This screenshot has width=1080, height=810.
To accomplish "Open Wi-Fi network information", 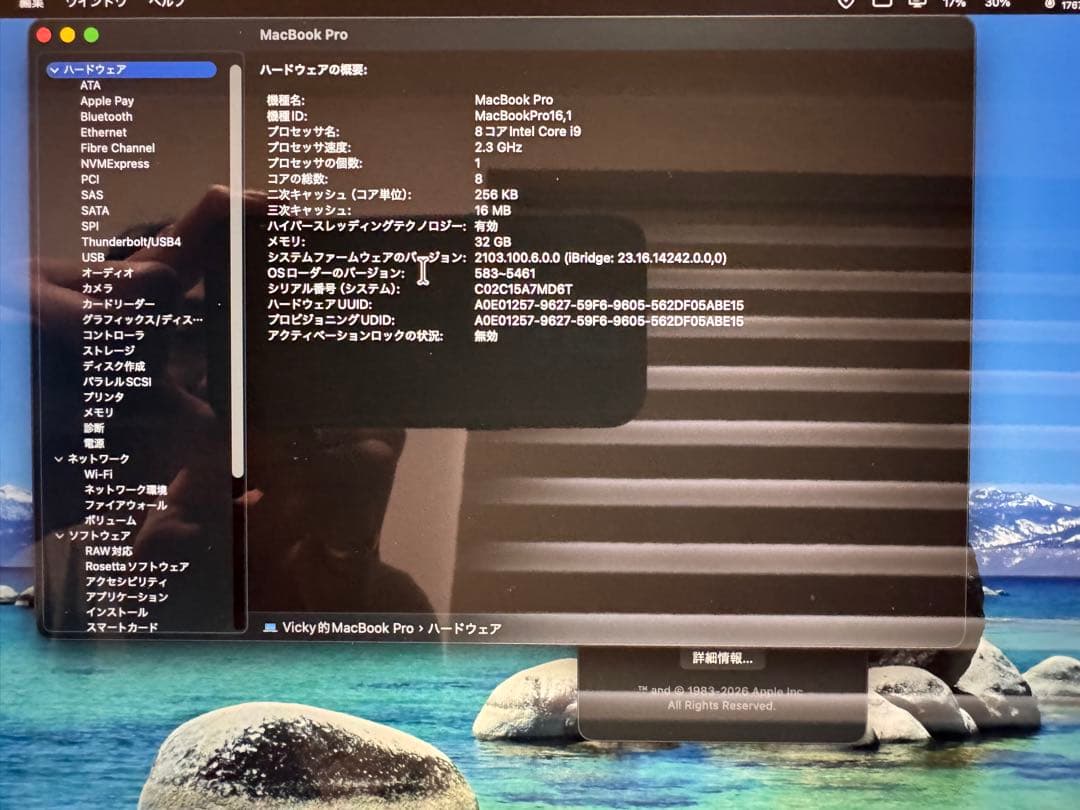I will 98,475.
